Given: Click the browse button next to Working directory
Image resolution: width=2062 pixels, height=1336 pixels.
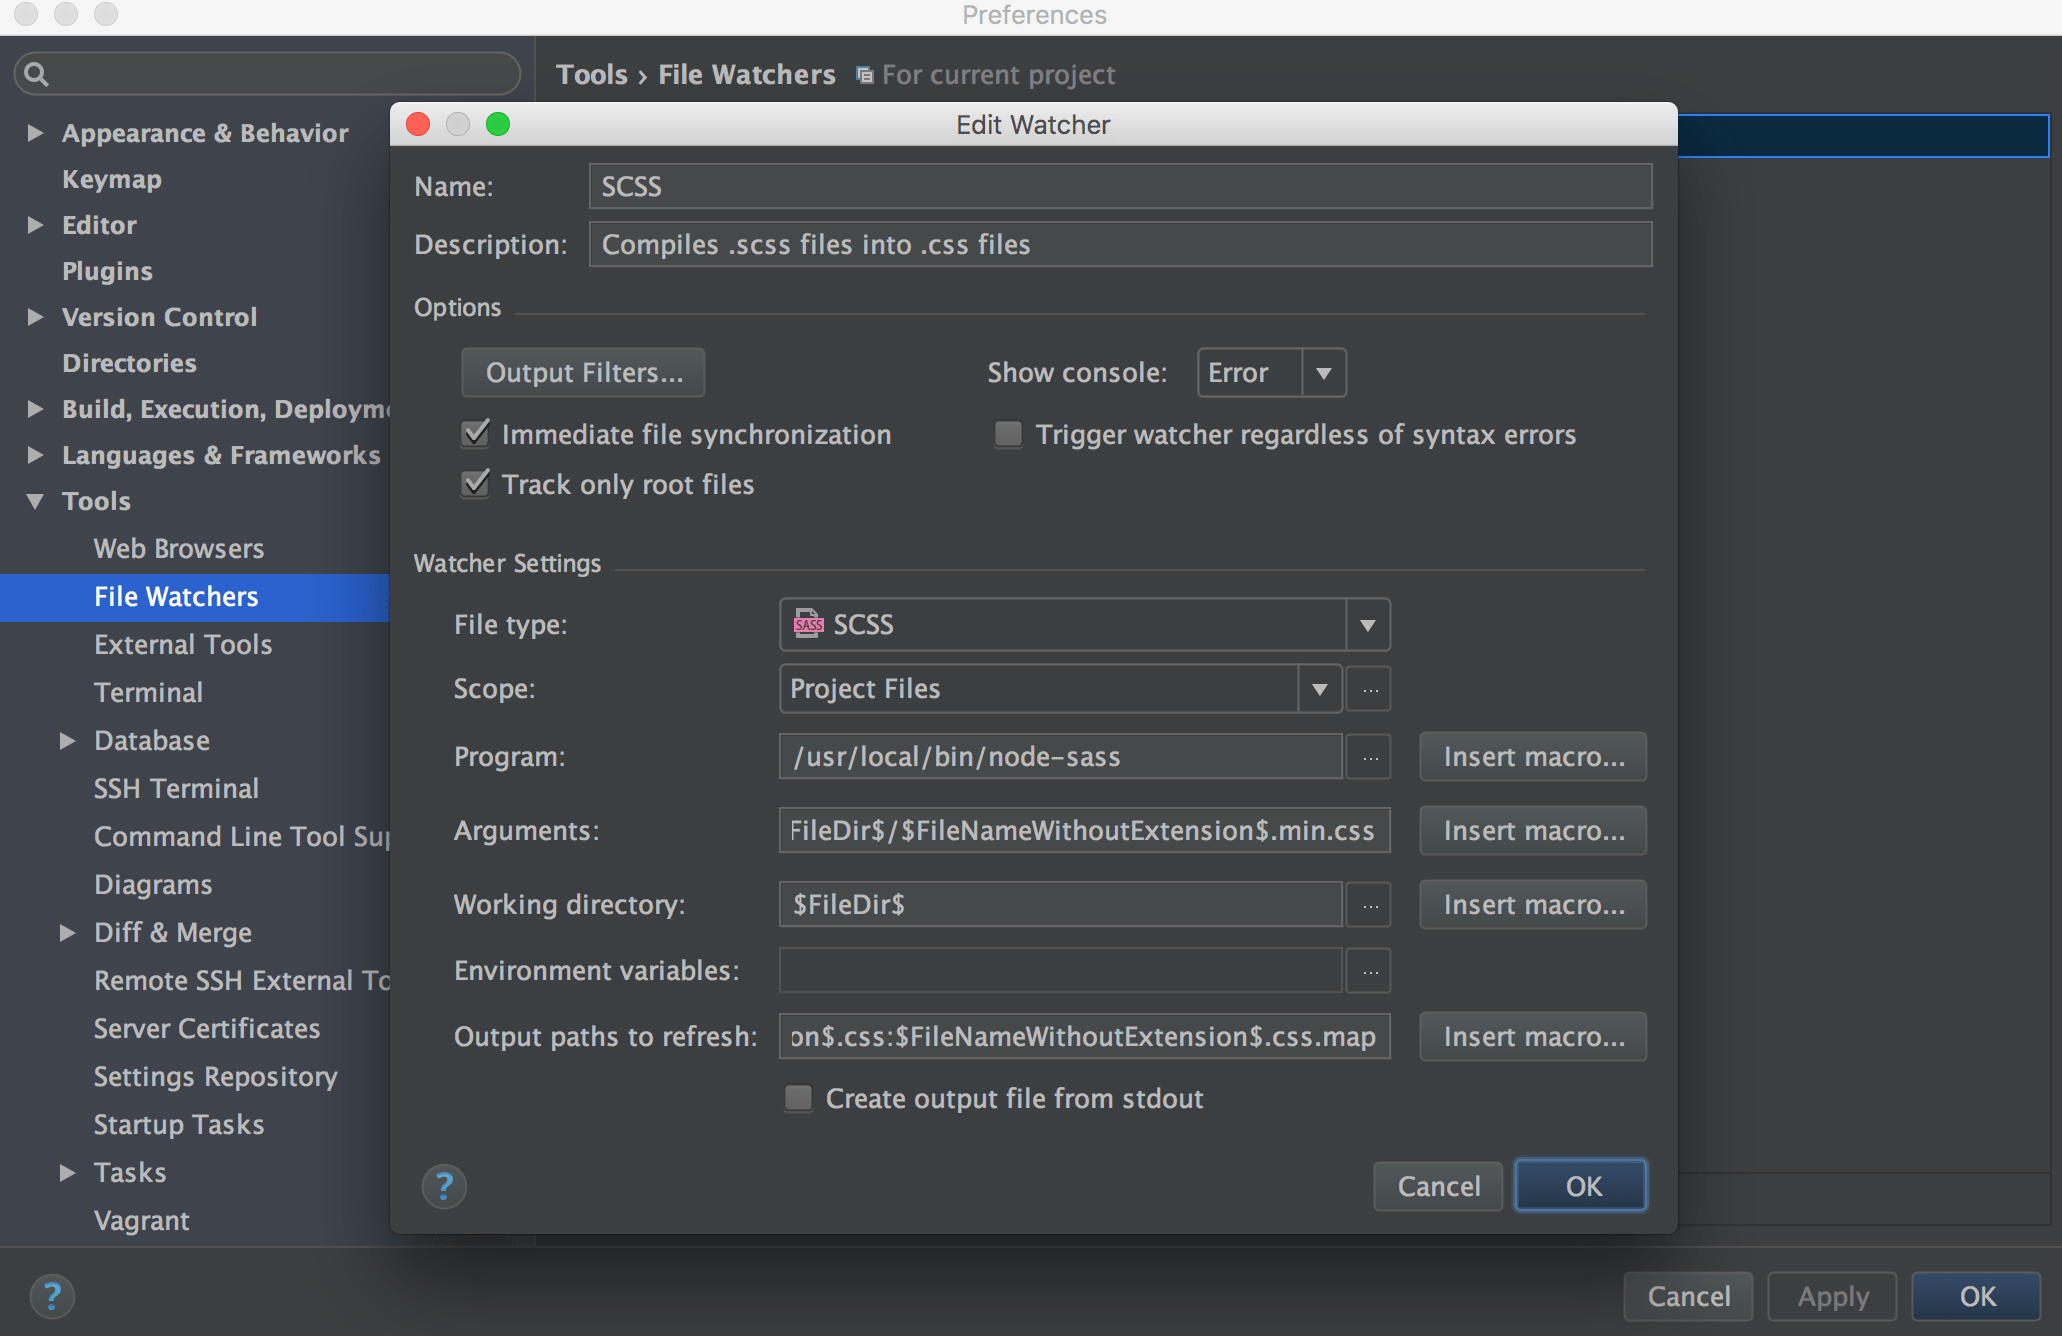Looking at the screenshot, I should pyautogui.click(x=1368, y=904).
